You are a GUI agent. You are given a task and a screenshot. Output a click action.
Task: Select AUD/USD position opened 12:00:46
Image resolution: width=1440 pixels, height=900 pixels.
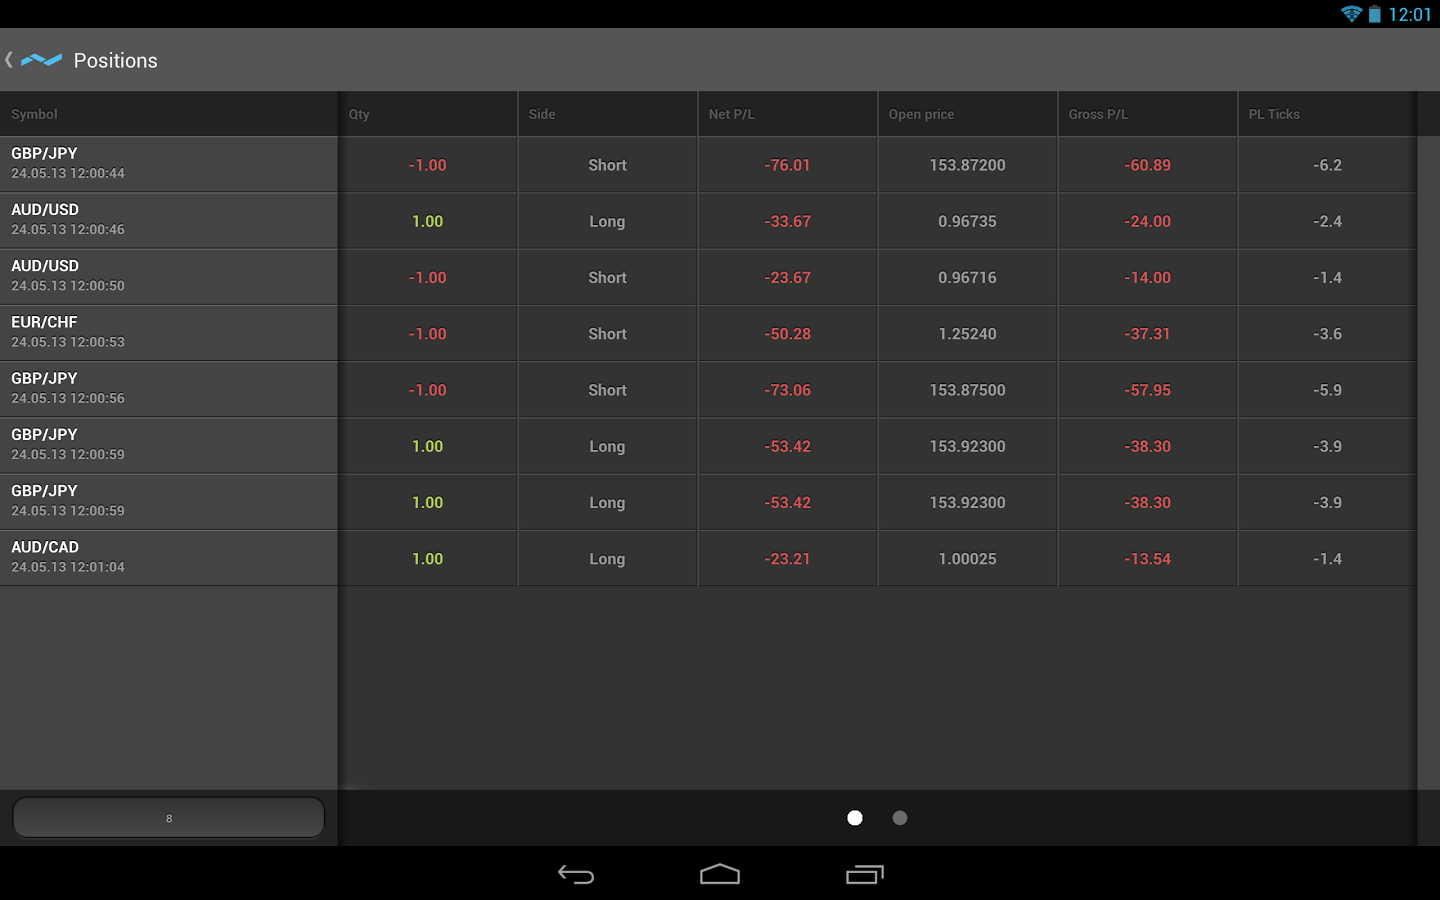tap(169, 220)
